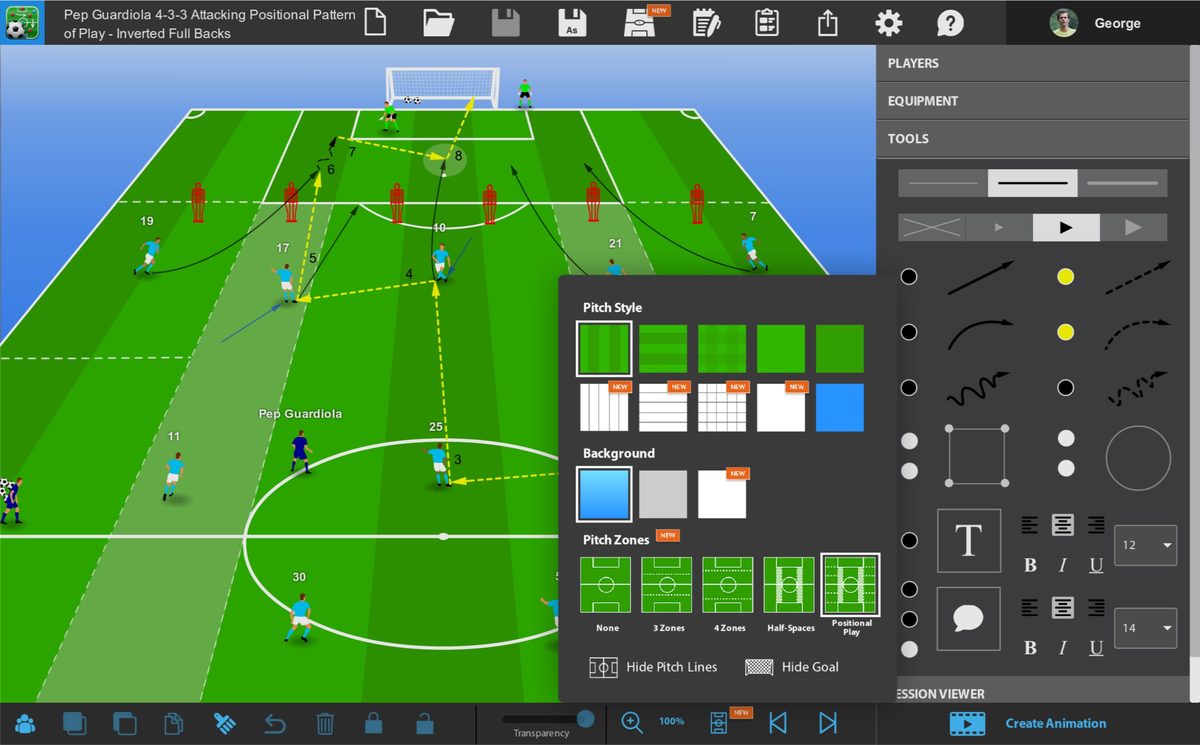
Task: Click the send to back layer icon
Action: coord(124,722)
